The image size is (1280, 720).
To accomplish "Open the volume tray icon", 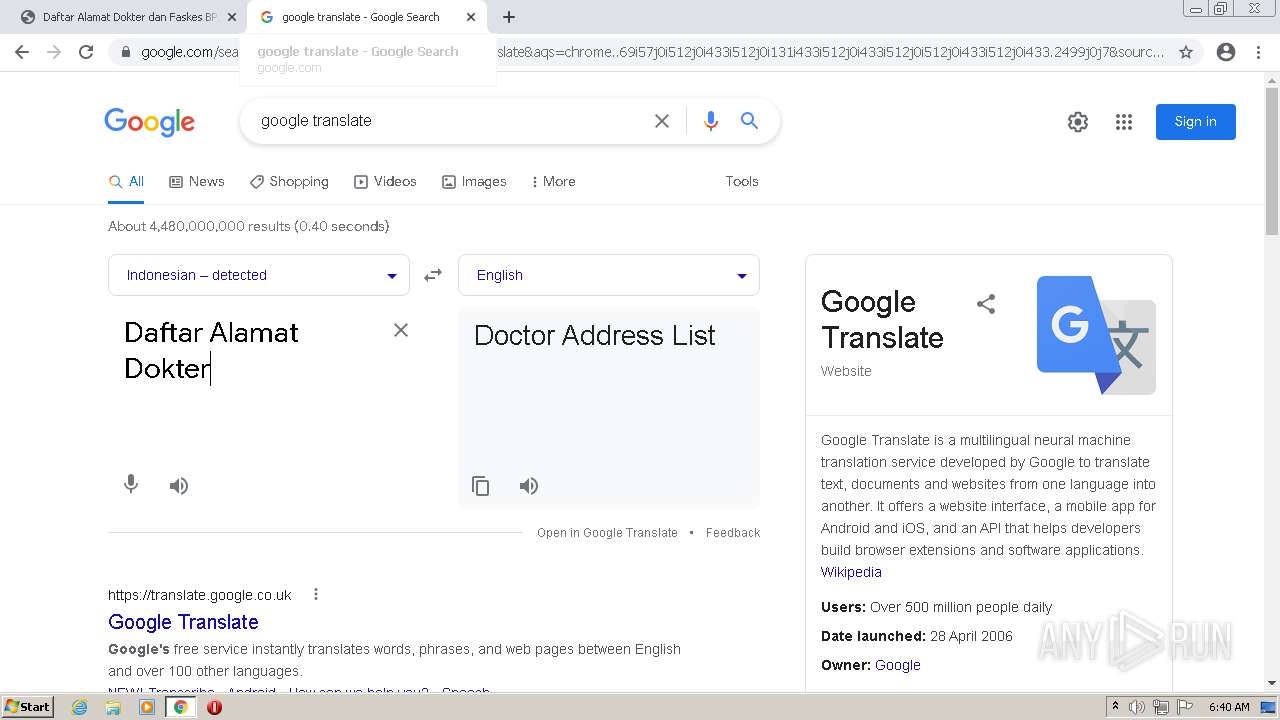I will point(1138,707).
